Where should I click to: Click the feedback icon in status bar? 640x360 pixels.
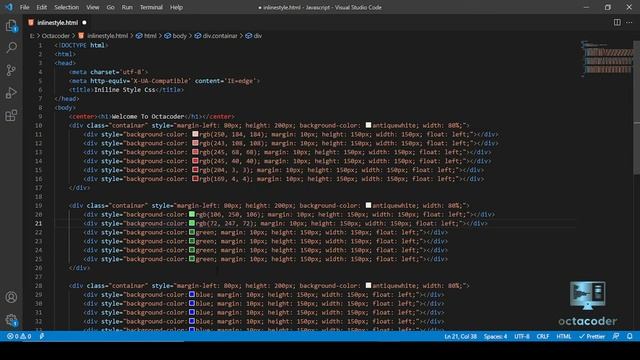(x=616, y=336)
